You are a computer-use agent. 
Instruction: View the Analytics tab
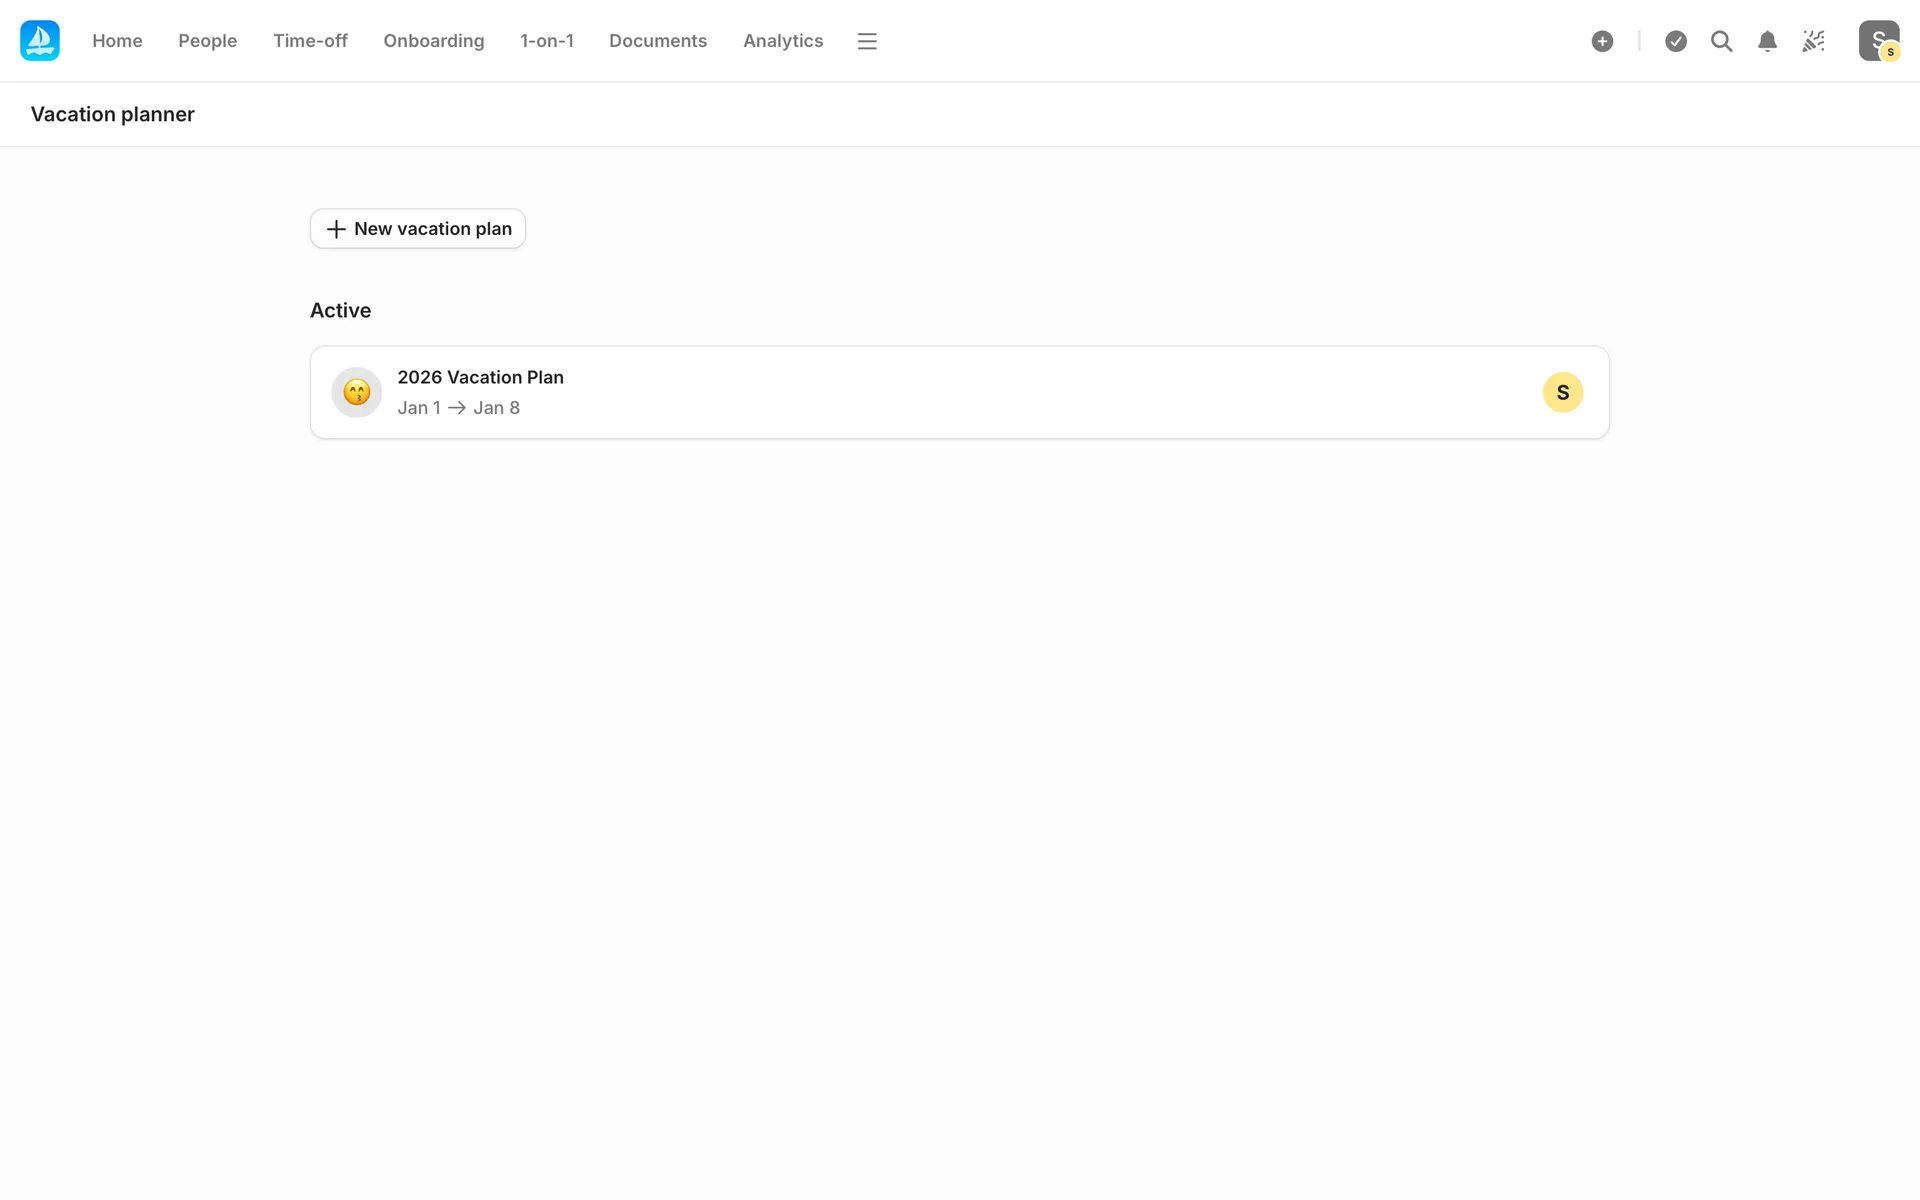coord(782,41)
